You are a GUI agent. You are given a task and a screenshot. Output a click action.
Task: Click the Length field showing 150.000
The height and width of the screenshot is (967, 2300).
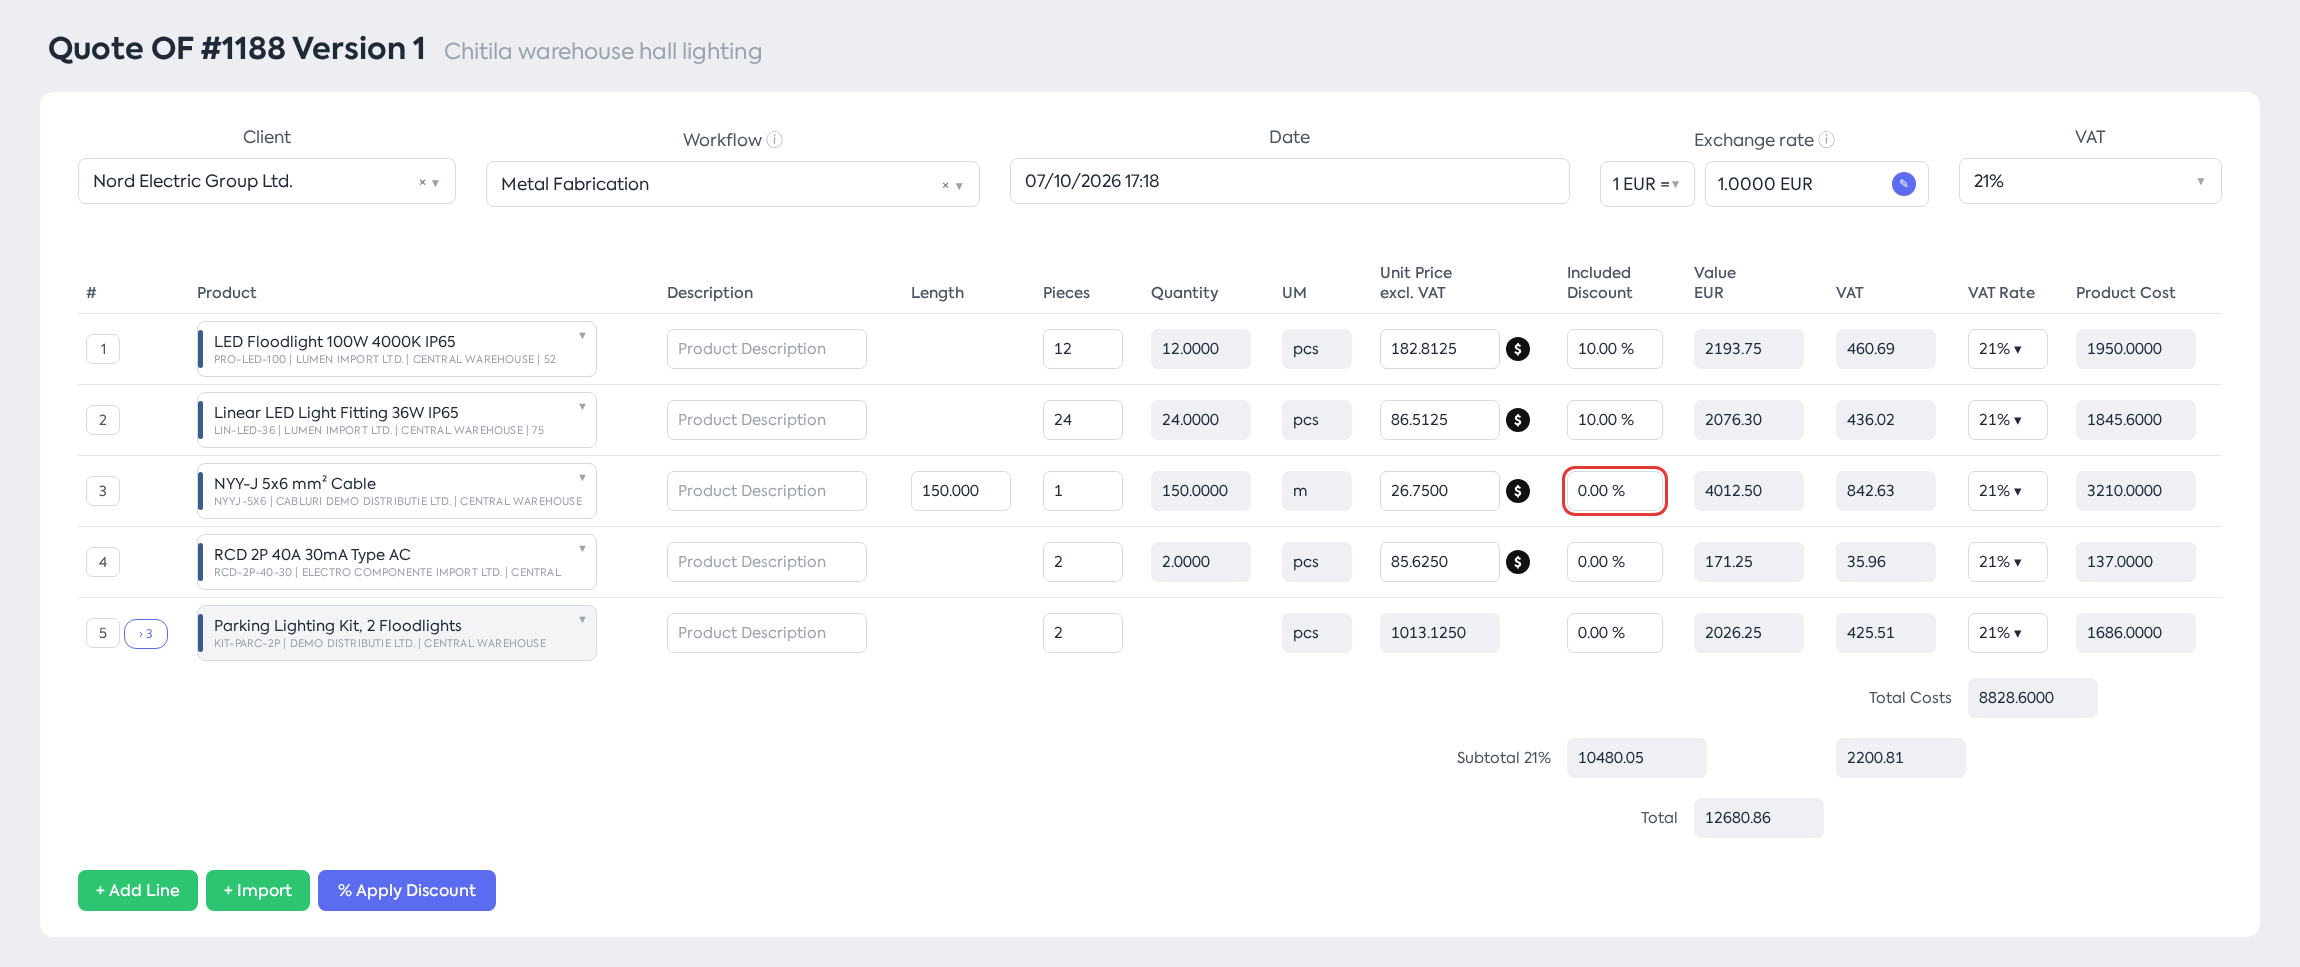click(x=961, y=491)
